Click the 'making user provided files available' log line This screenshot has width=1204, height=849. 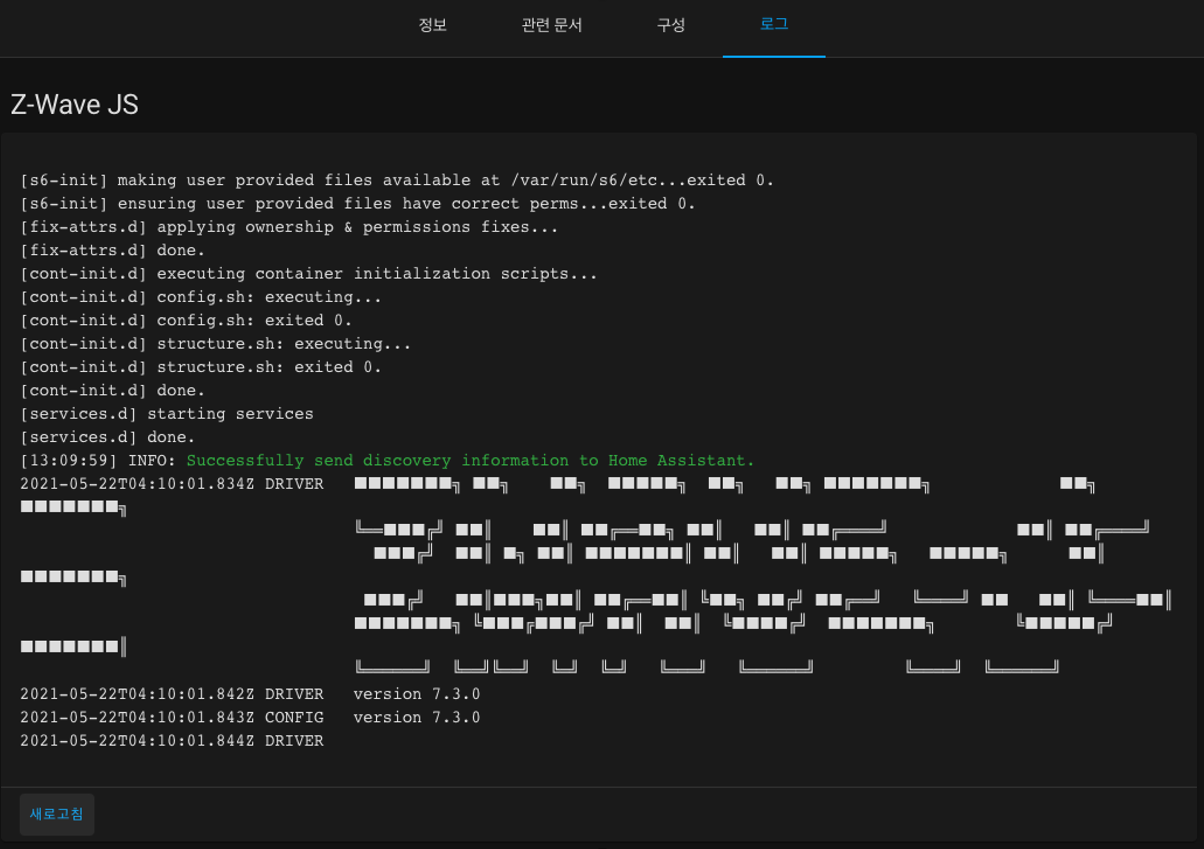click(397, 181)
